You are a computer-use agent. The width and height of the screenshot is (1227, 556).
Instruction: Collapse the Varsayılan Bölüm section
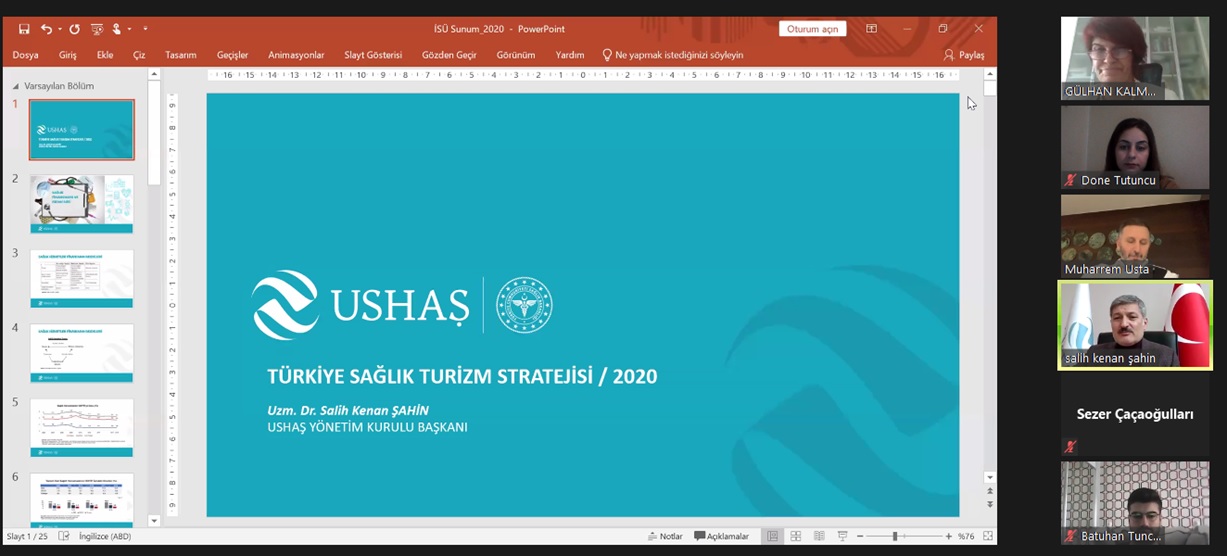(16, 86)
